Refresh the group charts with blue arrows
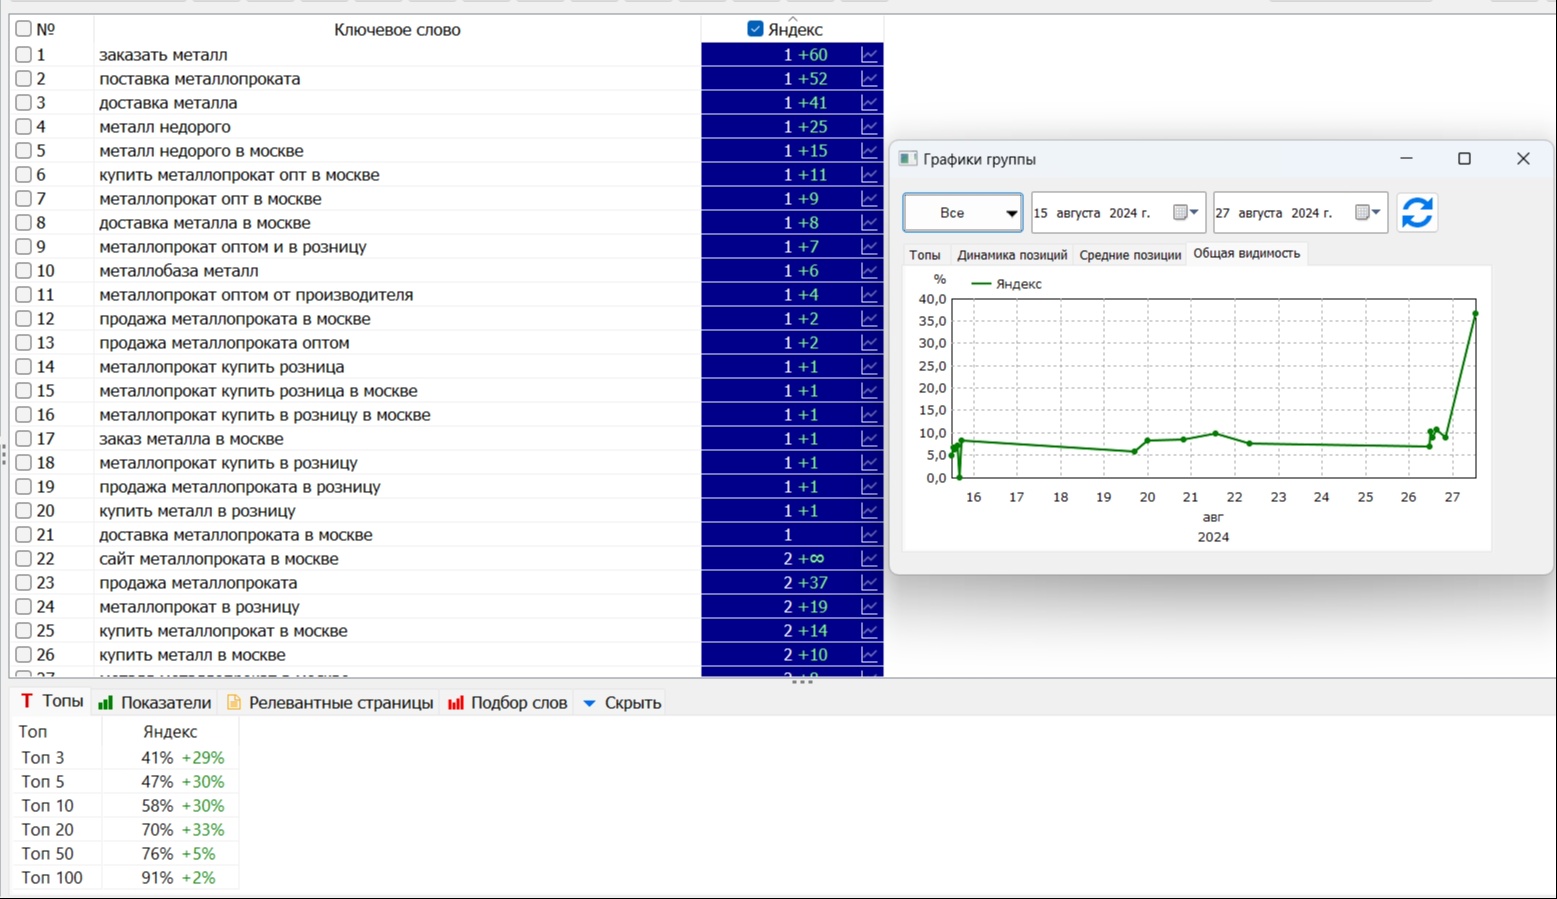 [x=1417, y=212]
